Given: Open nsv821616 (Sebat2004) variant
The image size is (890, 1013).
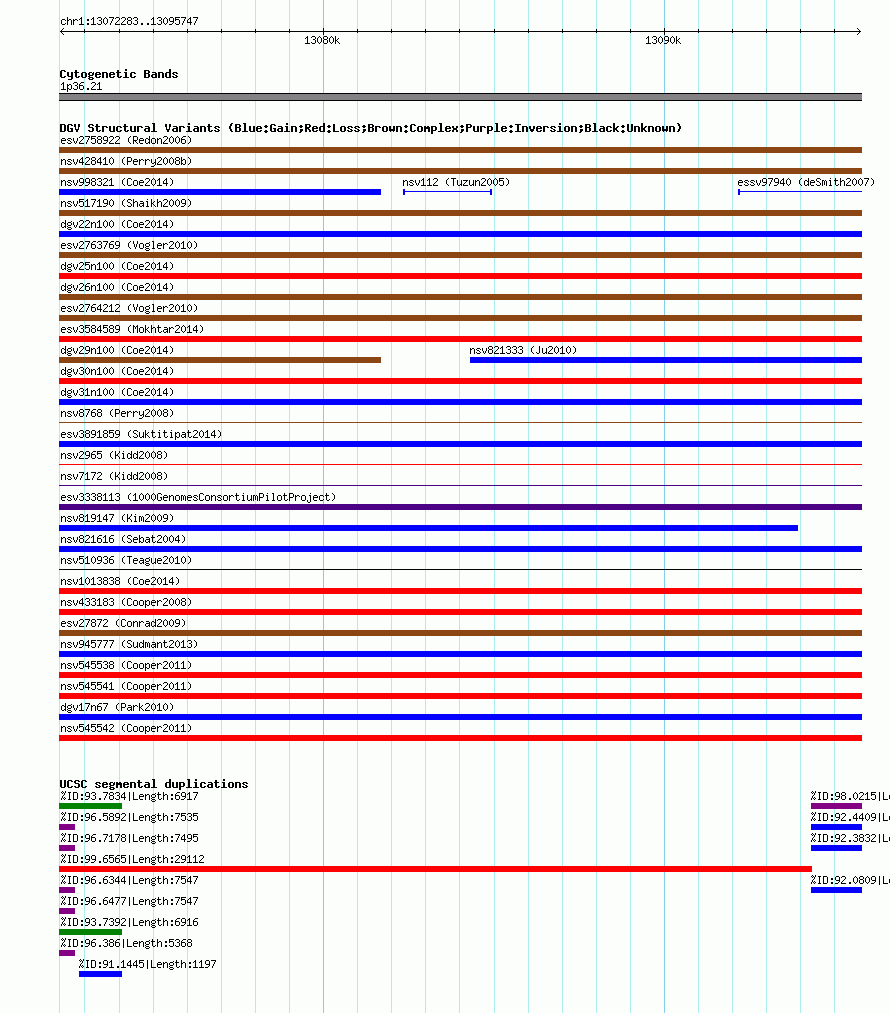Looking at the screenshot, I should [x=123, y=539].
